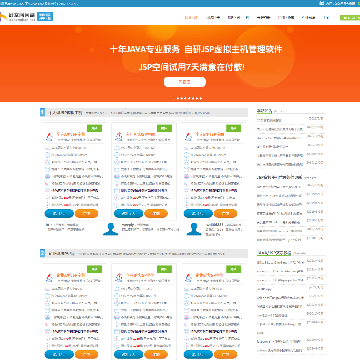
Task: Open the top sidebar section heading
Action: (x=265, y=110)
